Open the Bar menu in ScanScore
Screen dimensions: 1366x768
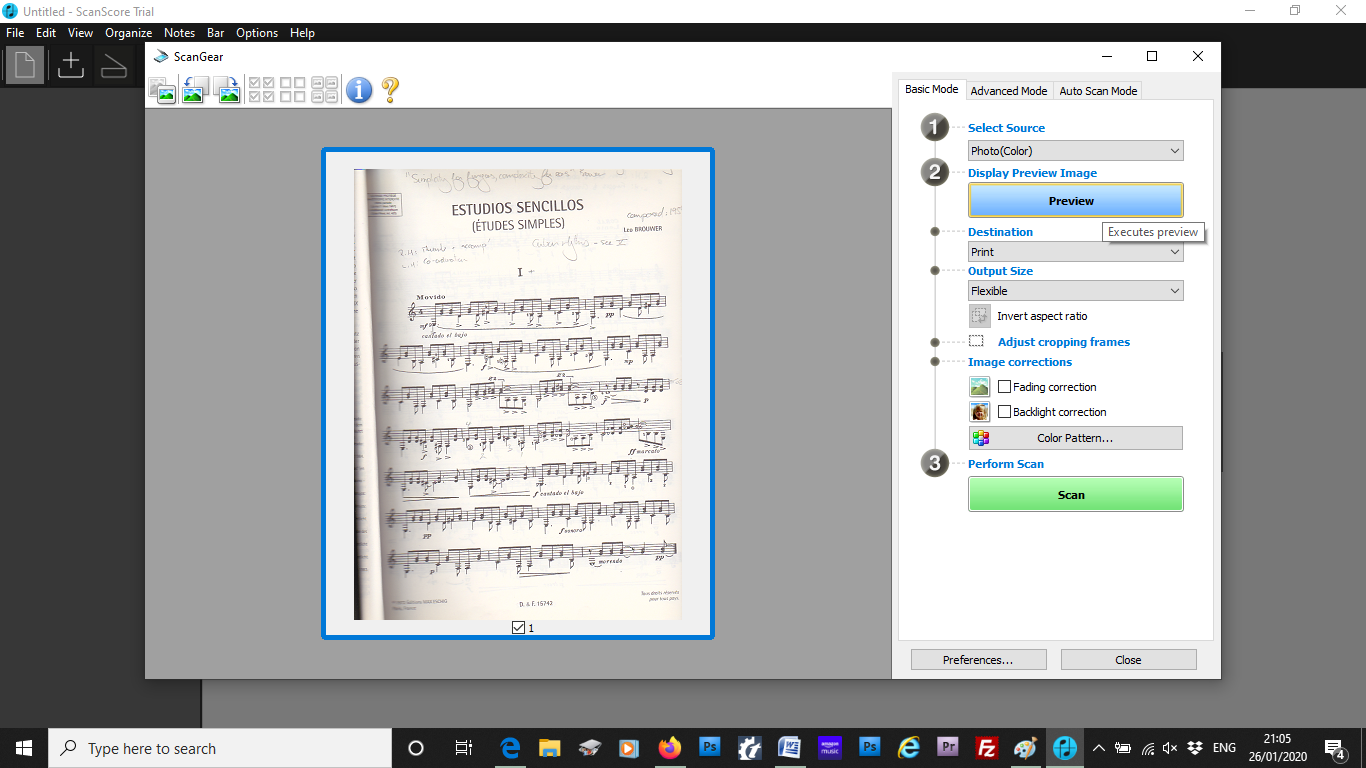(x=216, y=33)
